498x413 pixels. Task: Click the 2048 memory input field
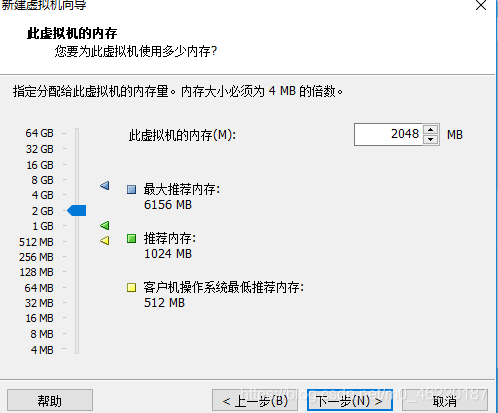click(389, 134)
